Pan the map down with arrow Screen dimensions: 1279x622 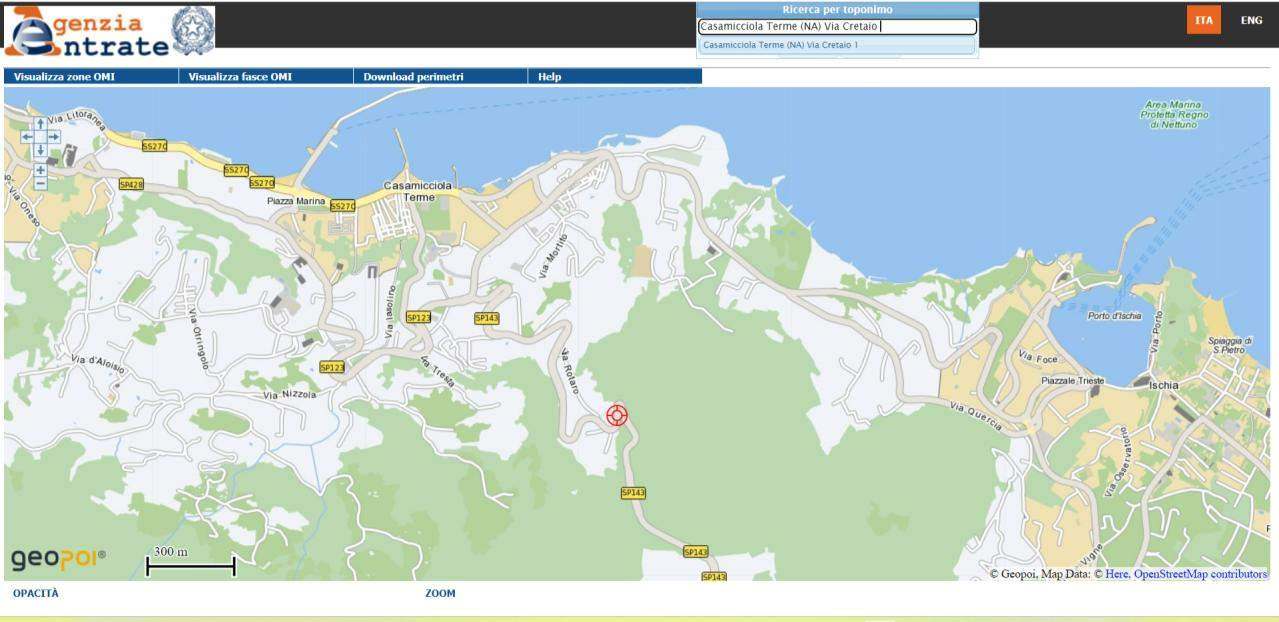(x=40, y=151)
